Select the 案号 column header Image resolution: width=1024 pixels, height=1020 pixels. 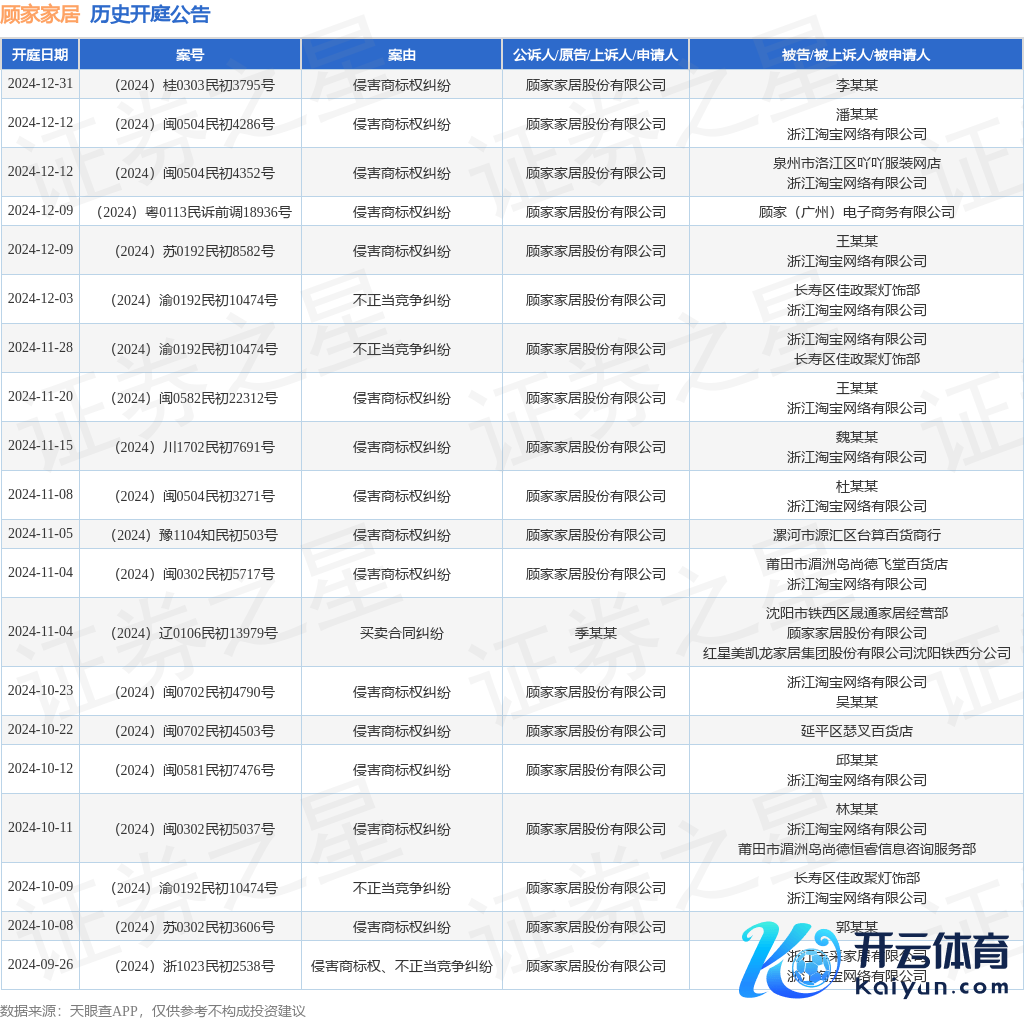click(x=190, y=55)
